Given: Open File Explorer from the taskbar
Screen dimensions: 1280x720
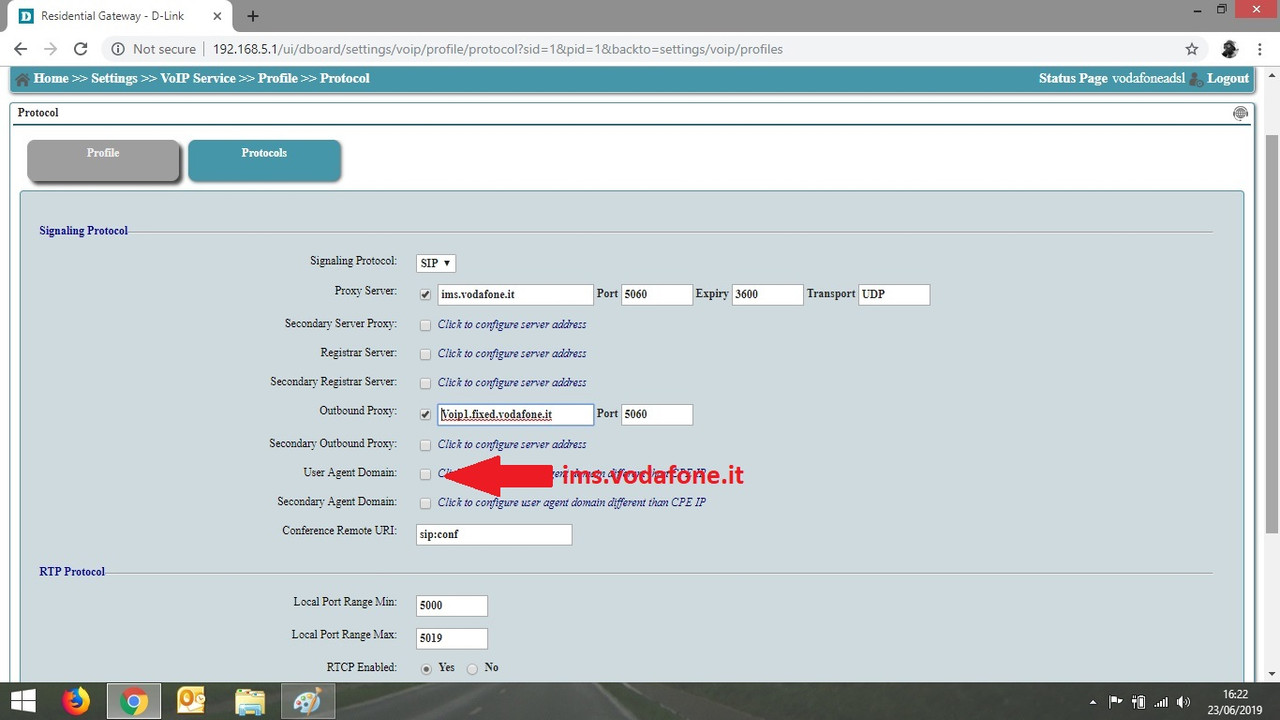Looking at the screenshot, I should [x=249, y=702].
